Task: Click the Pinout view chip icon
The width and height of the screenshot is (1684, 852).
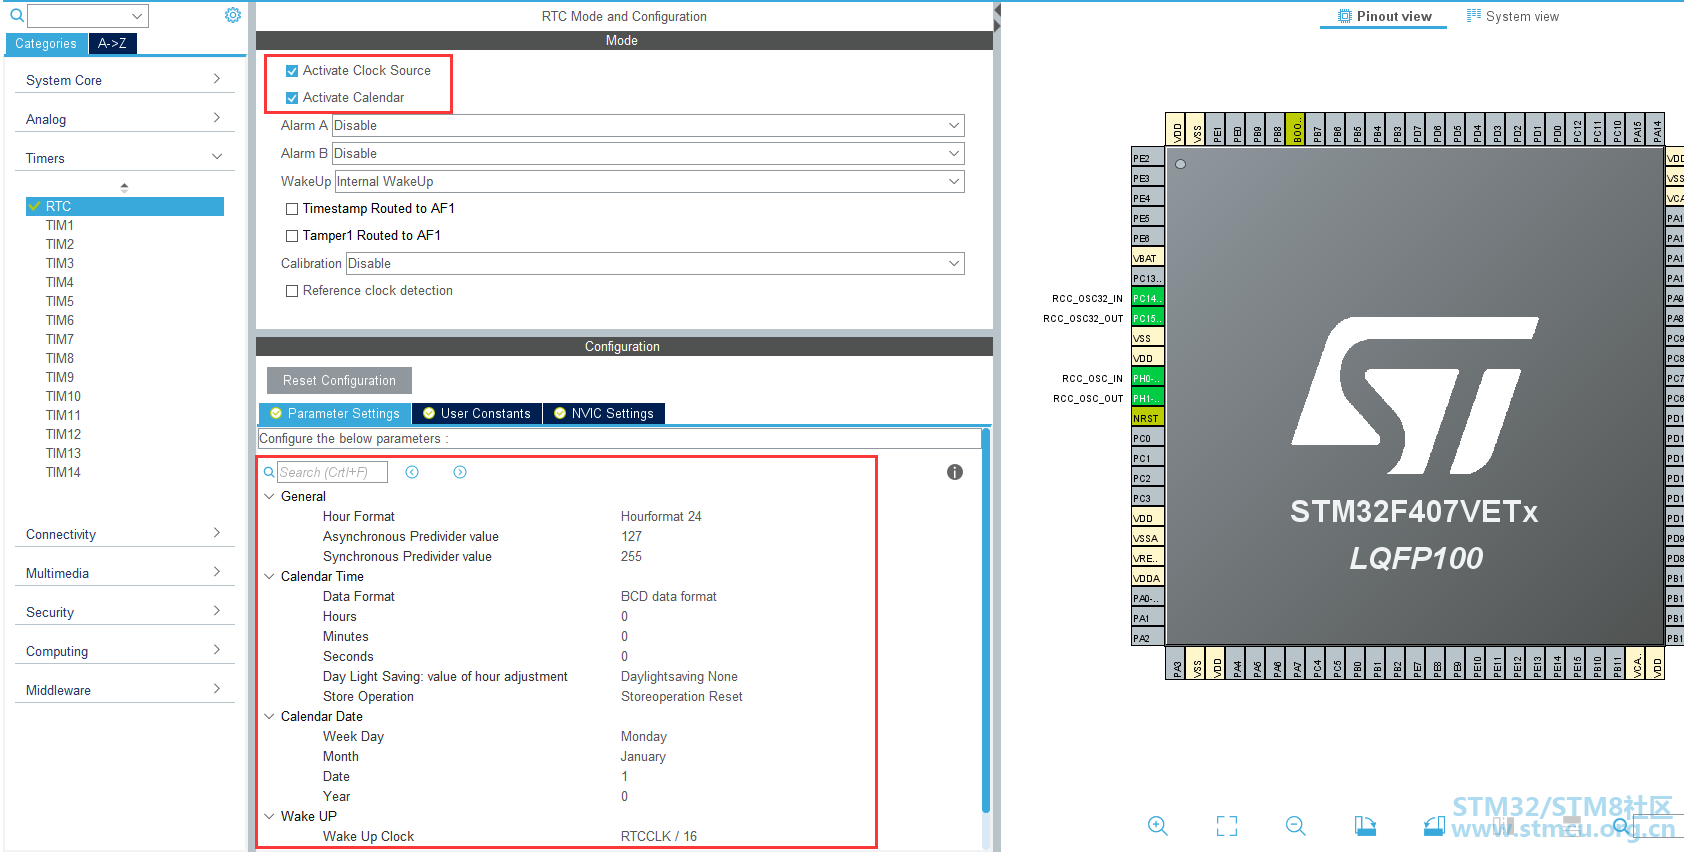Action: (x=1345, y=16)
